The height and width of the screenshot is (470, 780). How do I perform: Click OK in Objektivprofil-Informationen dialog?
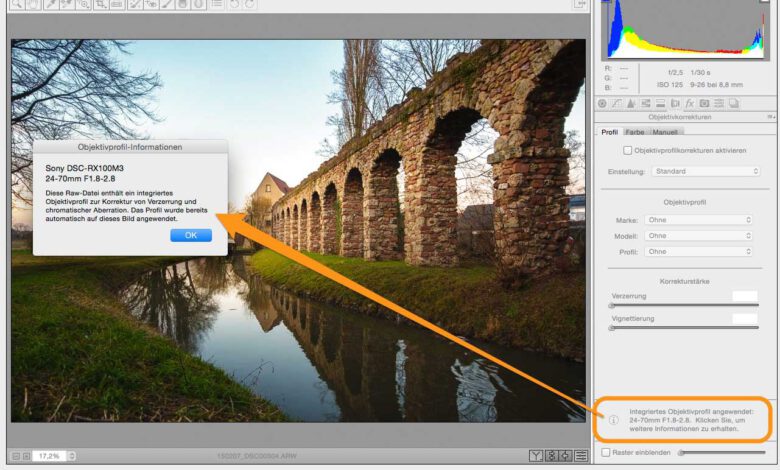point(191,236)
